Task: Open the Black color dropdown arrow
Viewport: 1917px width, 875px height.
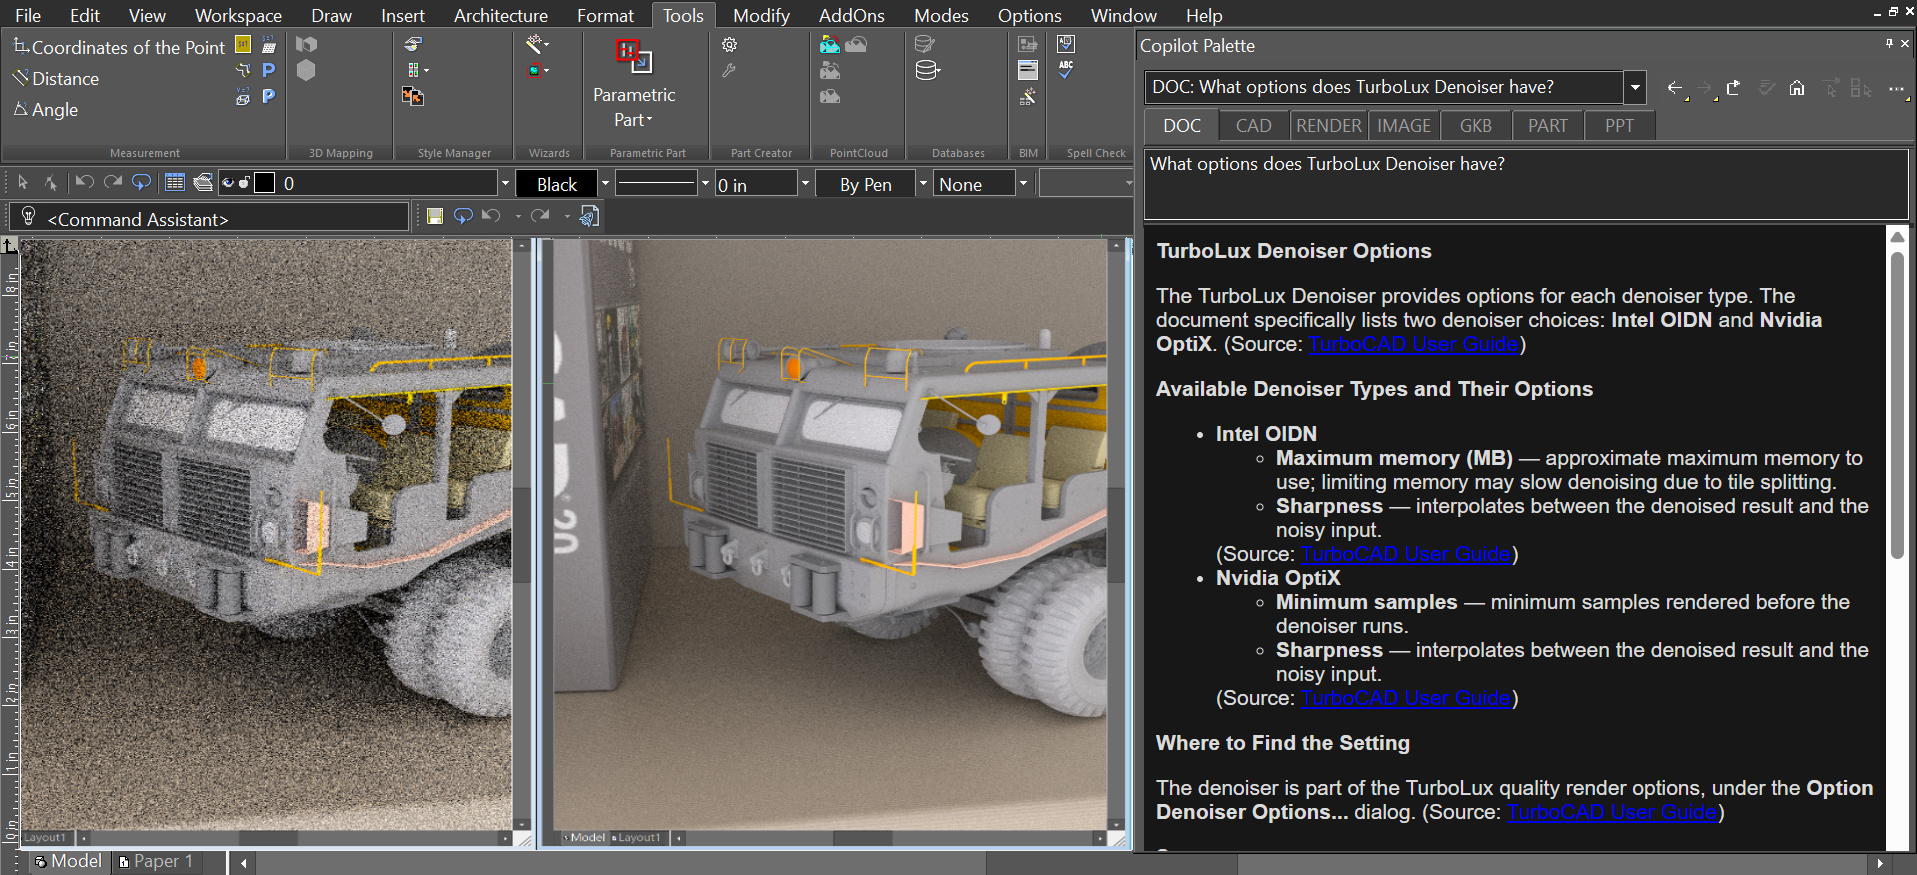Action: click(x=605, y=184)
